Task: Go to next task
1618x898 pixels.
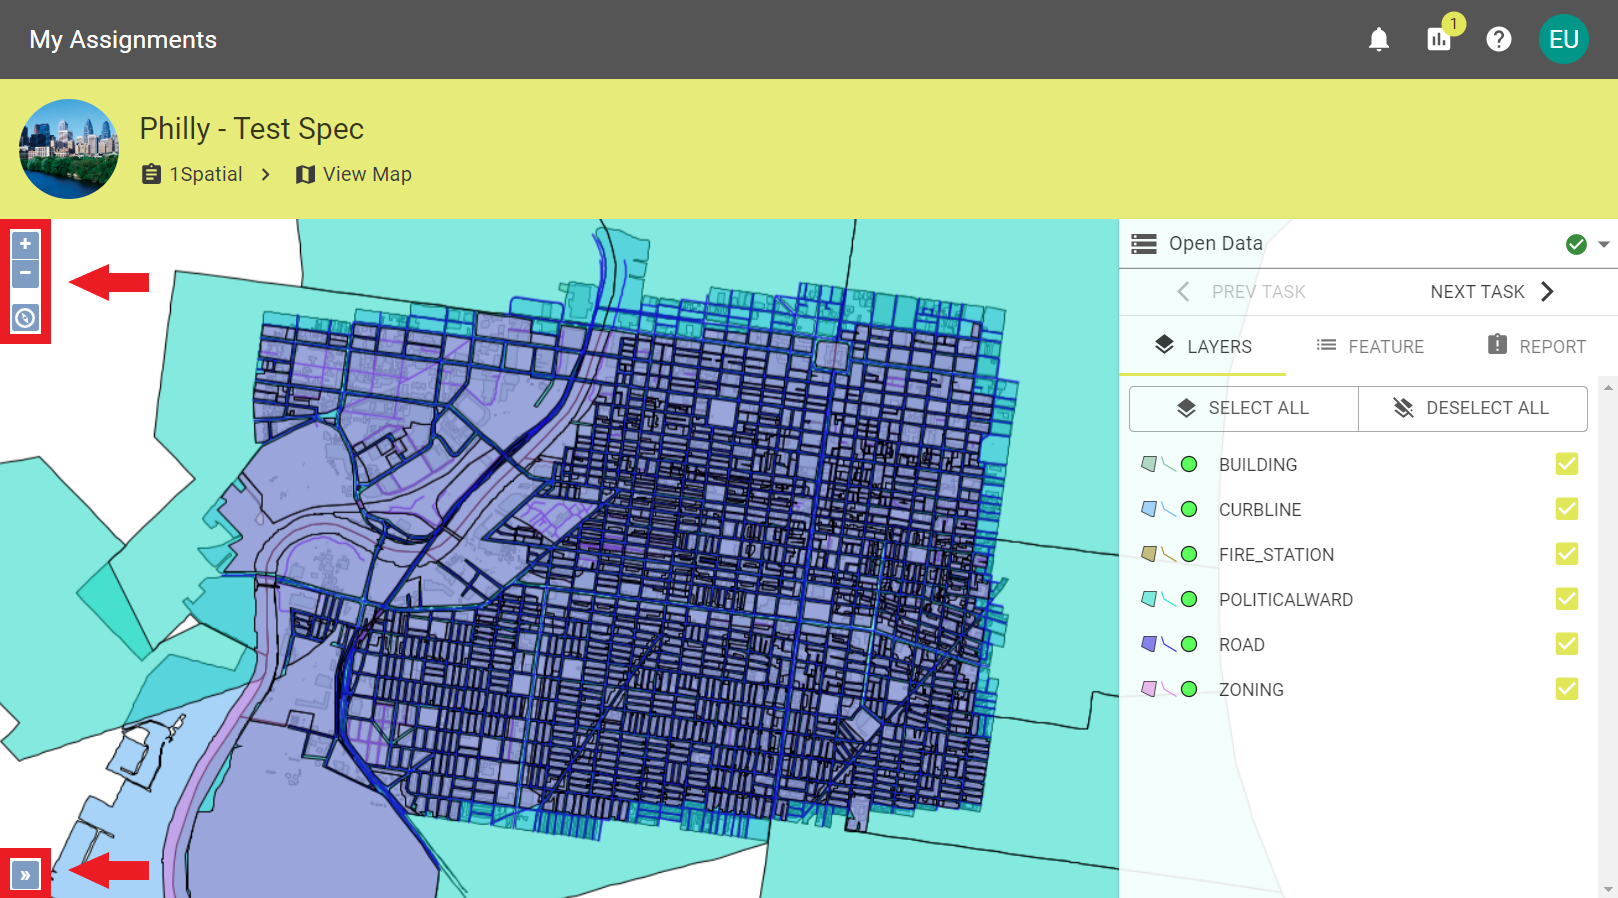Action: (x=1492, y=292)
